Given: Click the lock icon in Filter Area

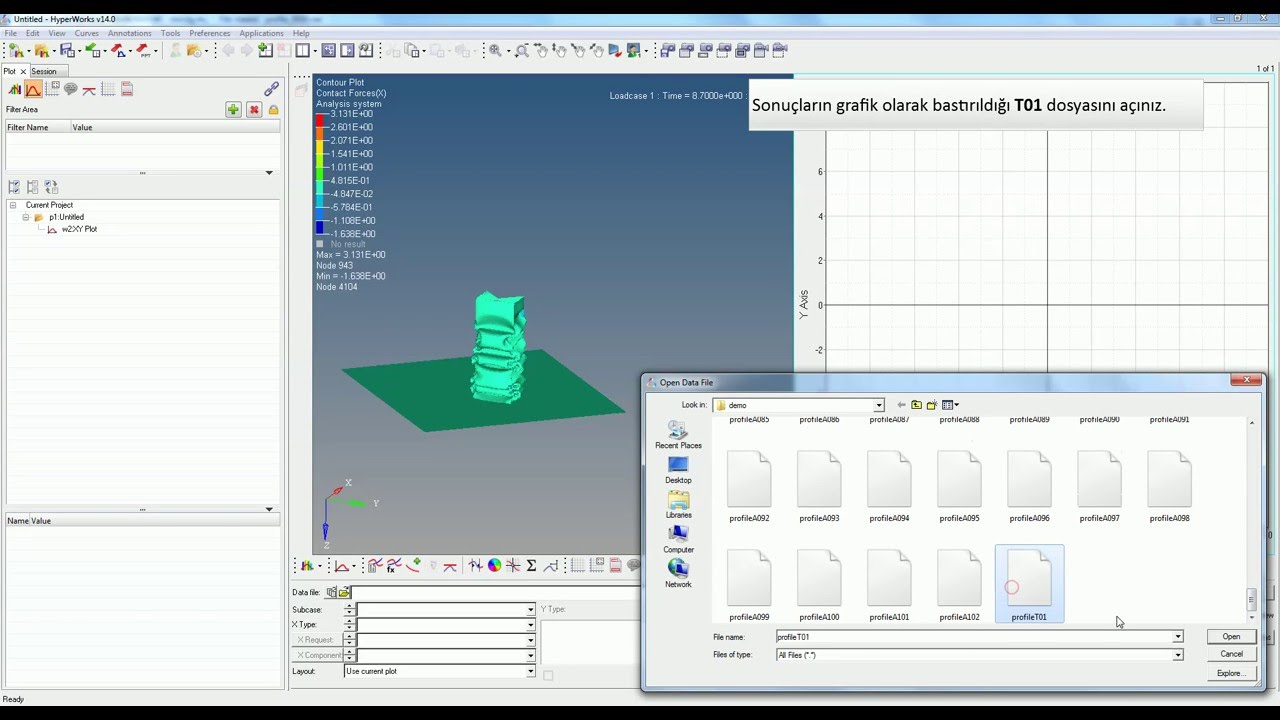Looking at the screenshot, I should coord(273,110).
